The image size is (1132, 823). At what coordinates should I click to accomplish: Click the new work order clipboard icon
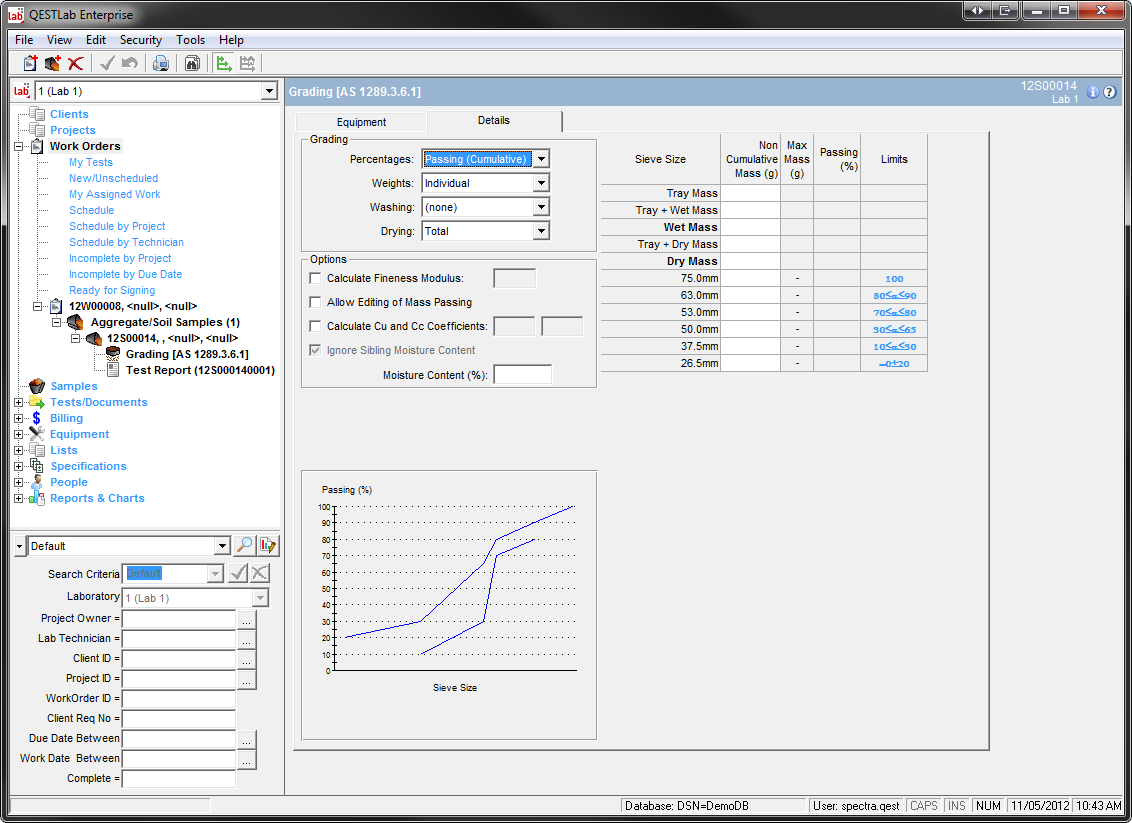(30, 64)
